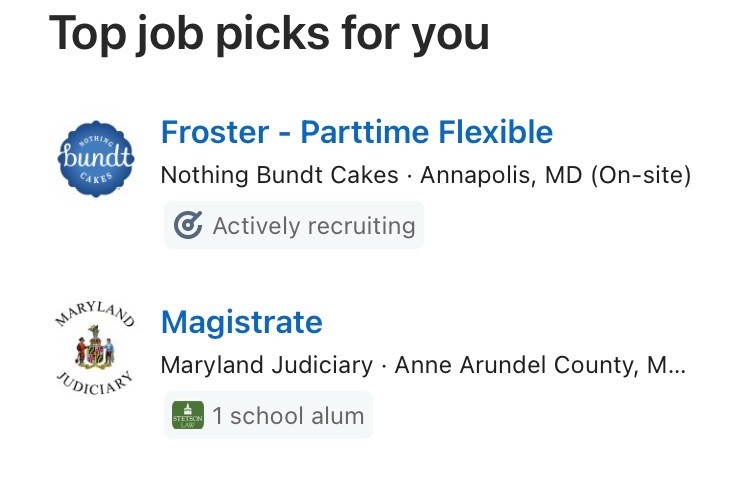Click the Top job picks for you heading
Screen dimensions: 750x484
pos(269,34)
